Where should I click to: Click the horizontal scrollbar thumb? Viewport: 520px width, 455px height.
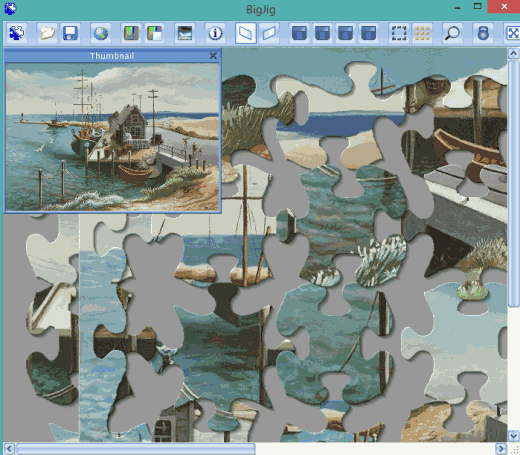click(x=136, y=449)
